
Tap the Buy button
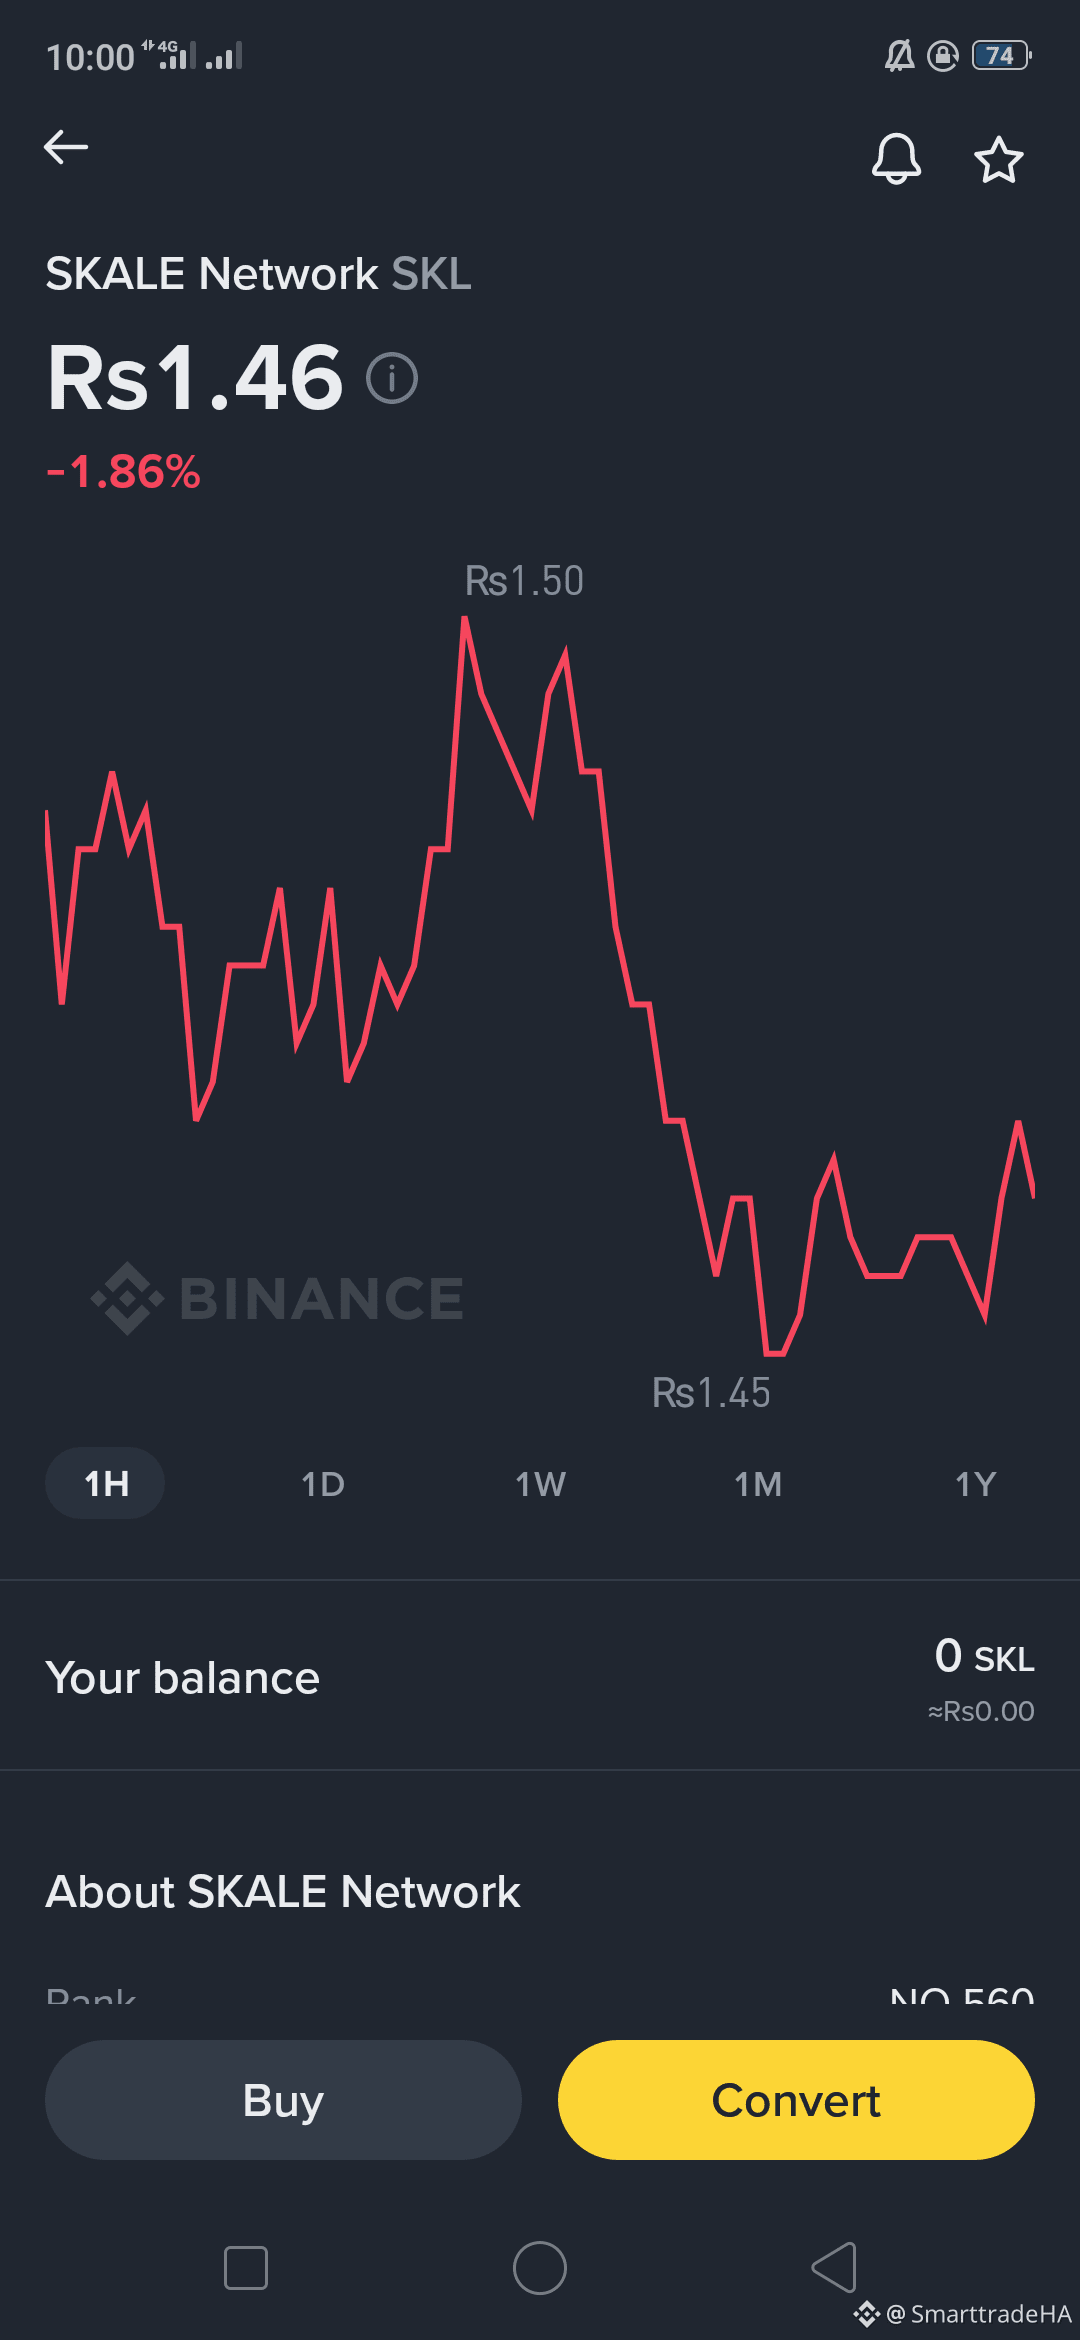[x=283, y=2100]
